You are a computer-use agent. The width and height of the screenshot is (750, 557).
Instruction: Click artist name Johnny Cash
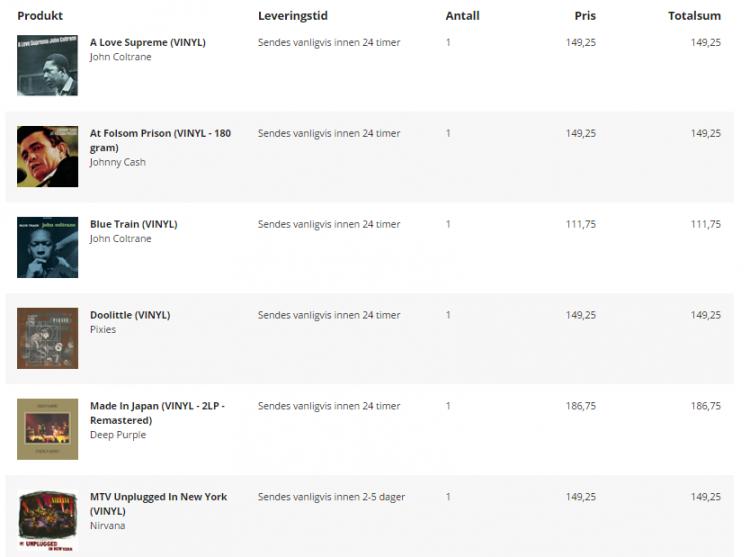point(118,162)
